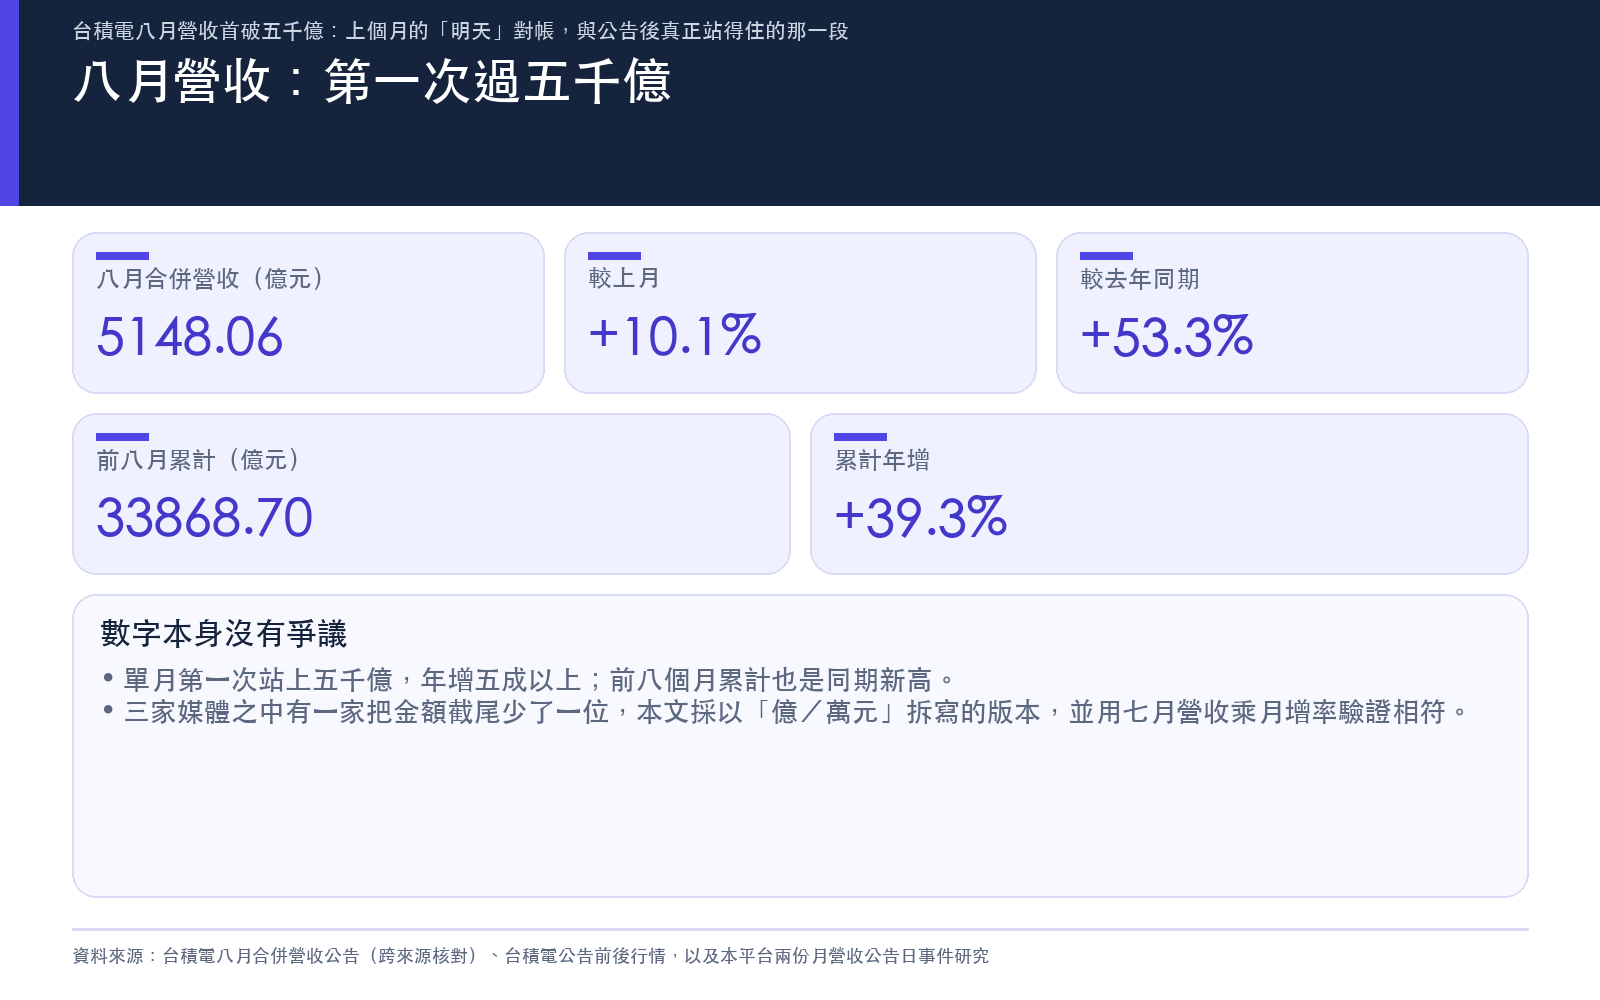
Task: Click the 較上月 label
Action: [x=624, y=278]
